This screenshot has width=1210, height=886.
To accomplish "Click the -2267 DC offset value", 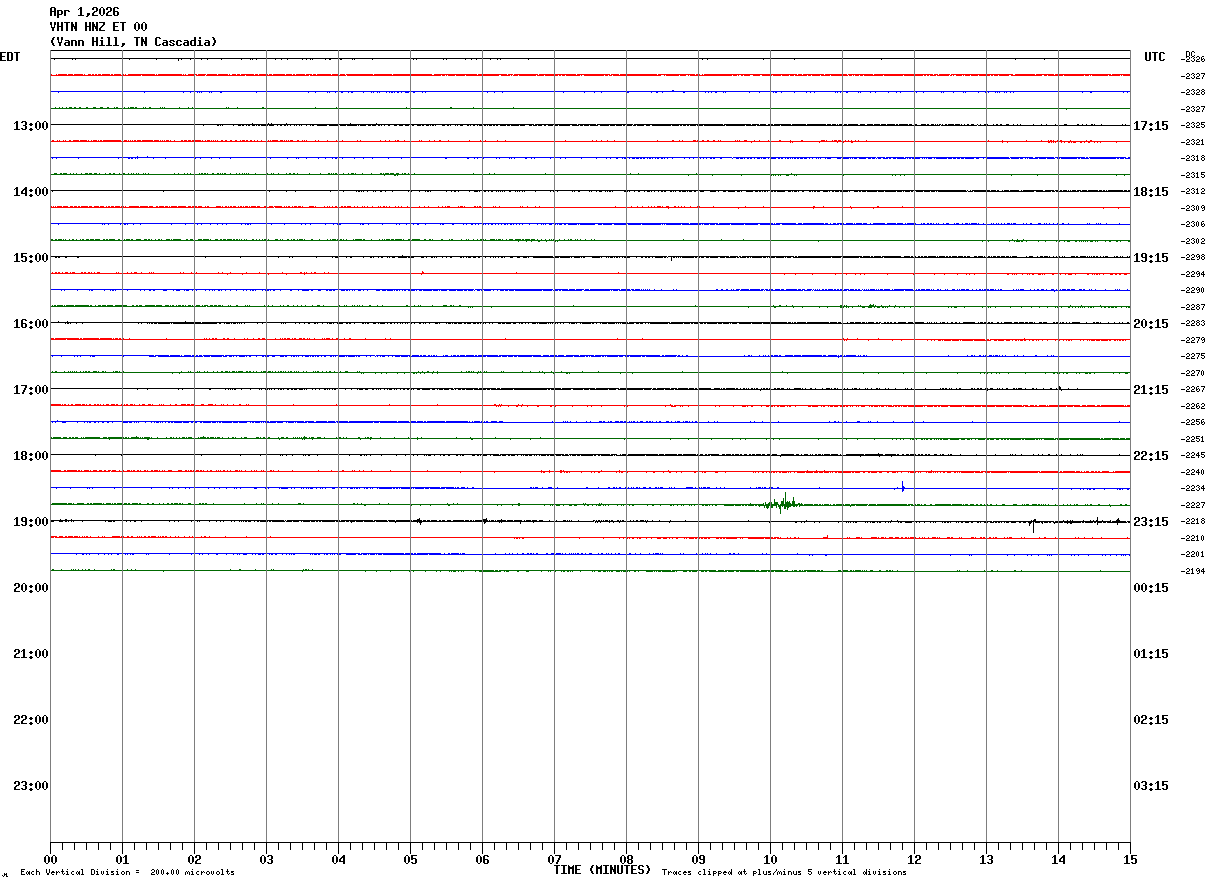I will (x=1194, y=390).
